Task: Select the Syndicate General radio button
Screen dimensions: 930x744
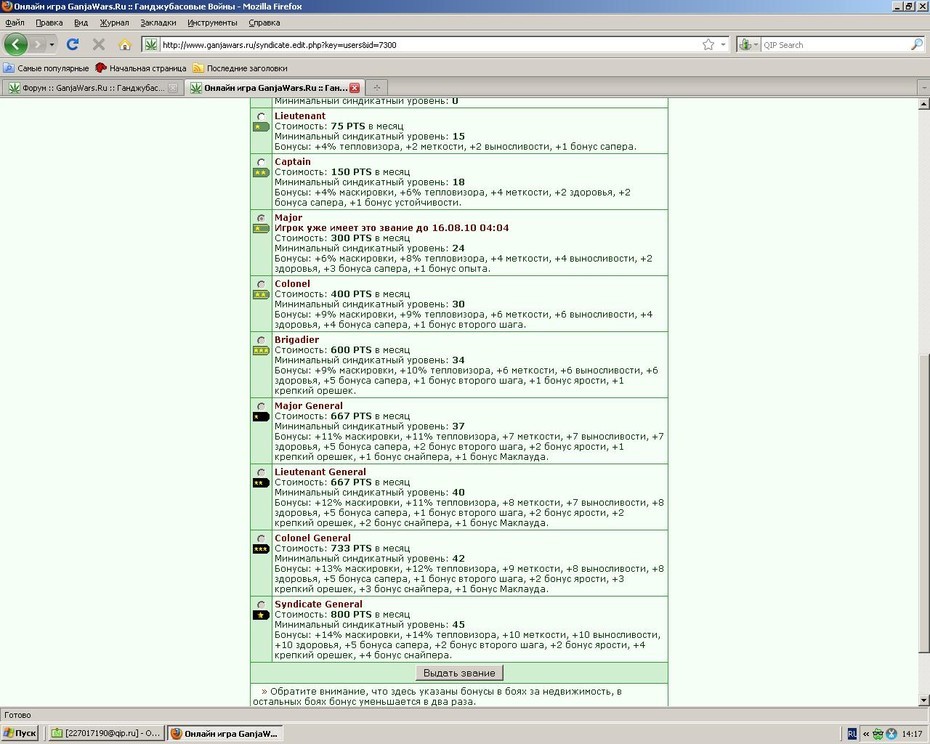Action: coord(261,605)
